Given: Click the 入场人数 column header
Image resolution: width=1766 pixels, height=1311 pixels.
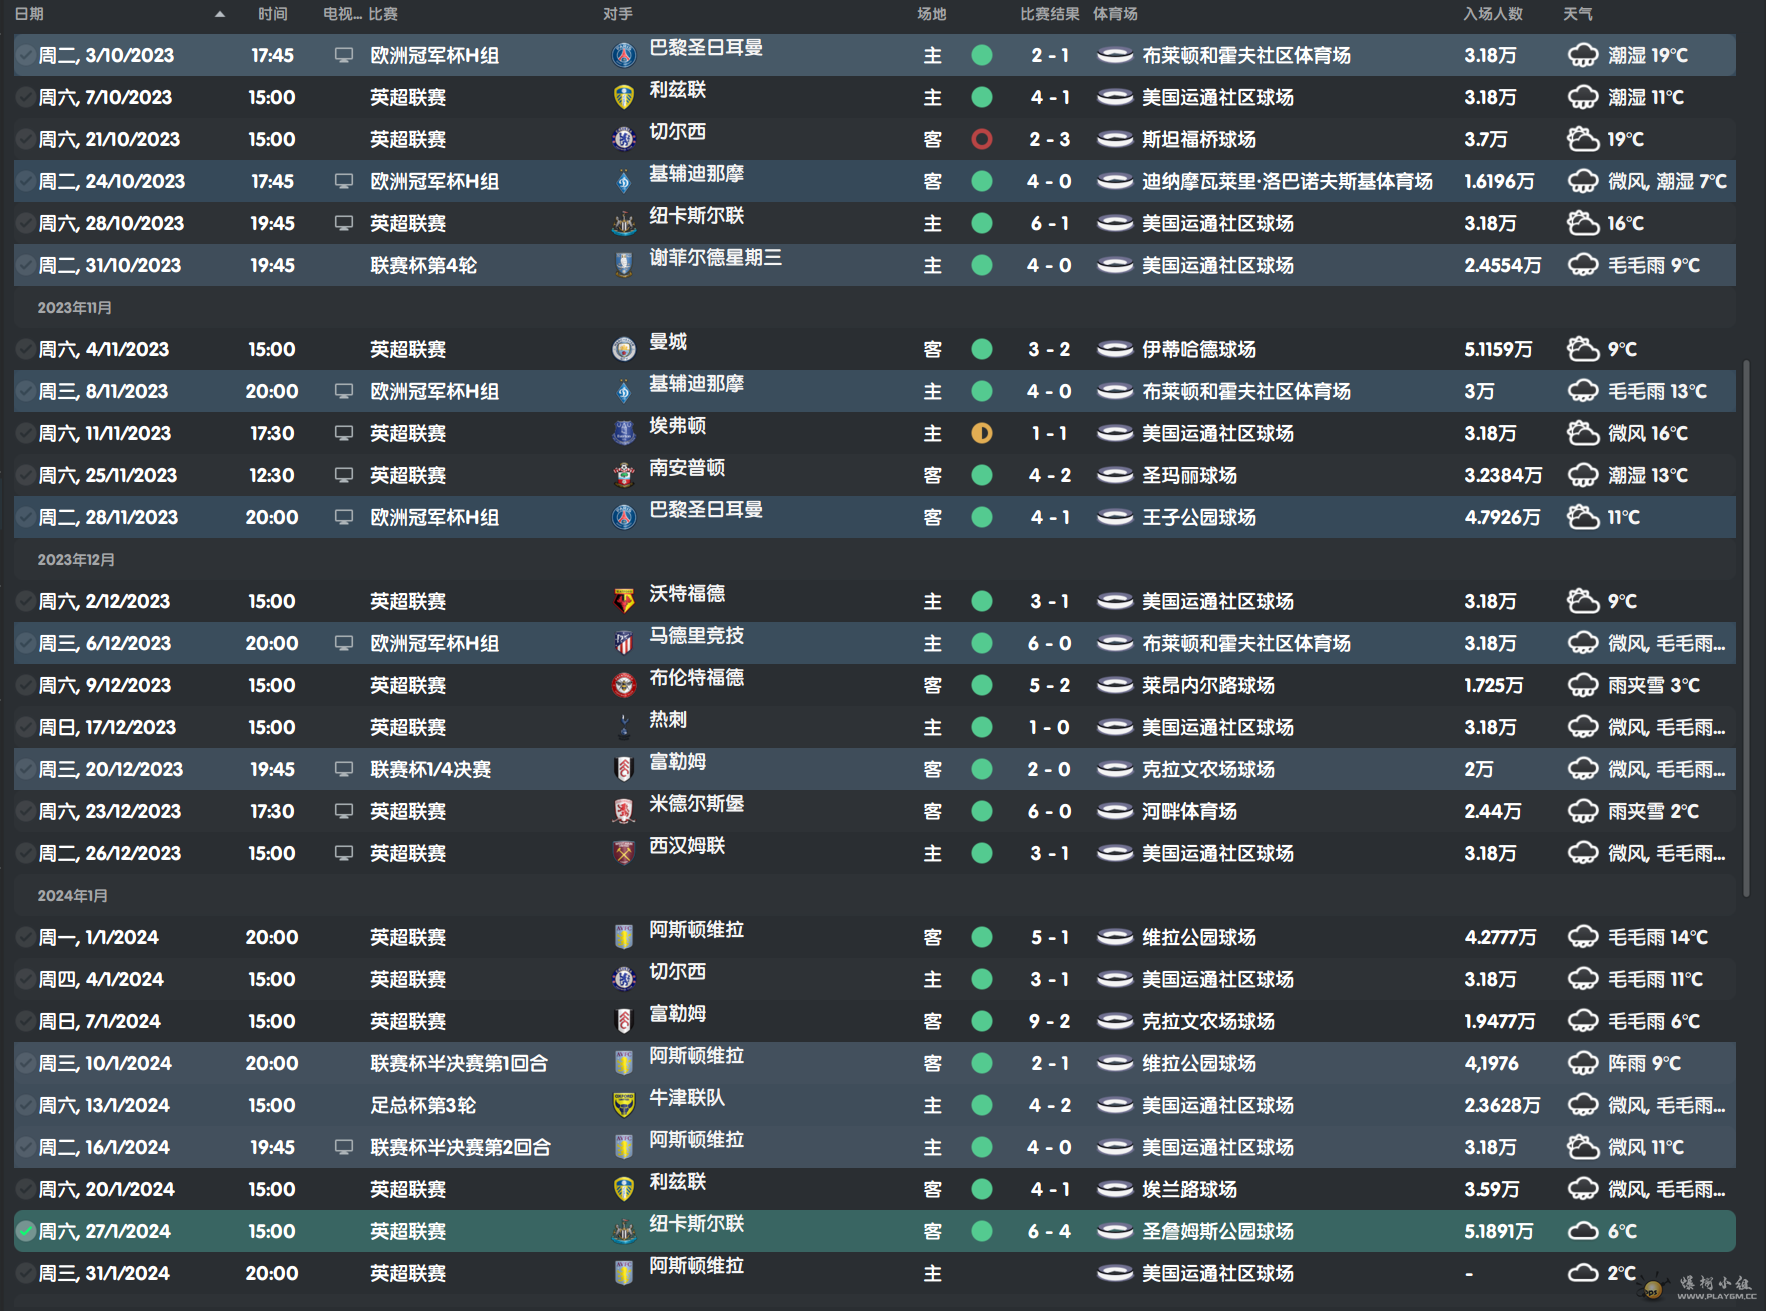Looking at the screenshot, I should pos(1492,14).
